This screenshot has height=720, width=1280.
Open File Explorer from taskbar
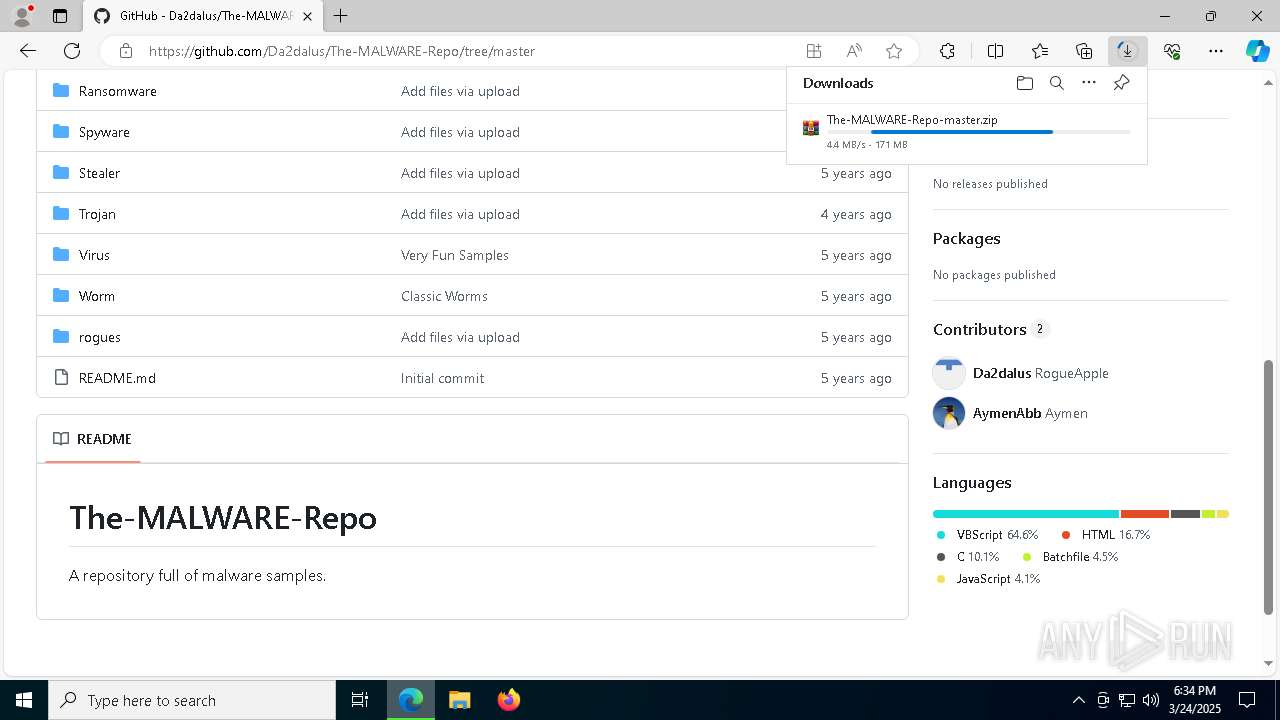pos(459,700)
